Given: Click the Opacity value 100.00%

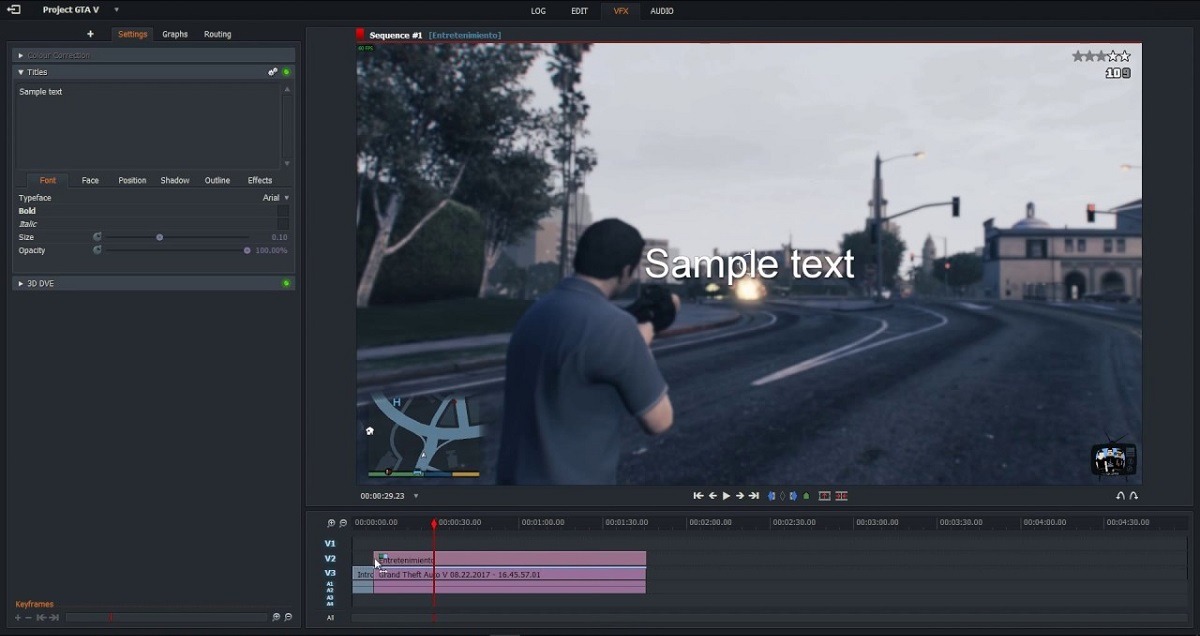Looking at the screenshot, I should 272,250.
